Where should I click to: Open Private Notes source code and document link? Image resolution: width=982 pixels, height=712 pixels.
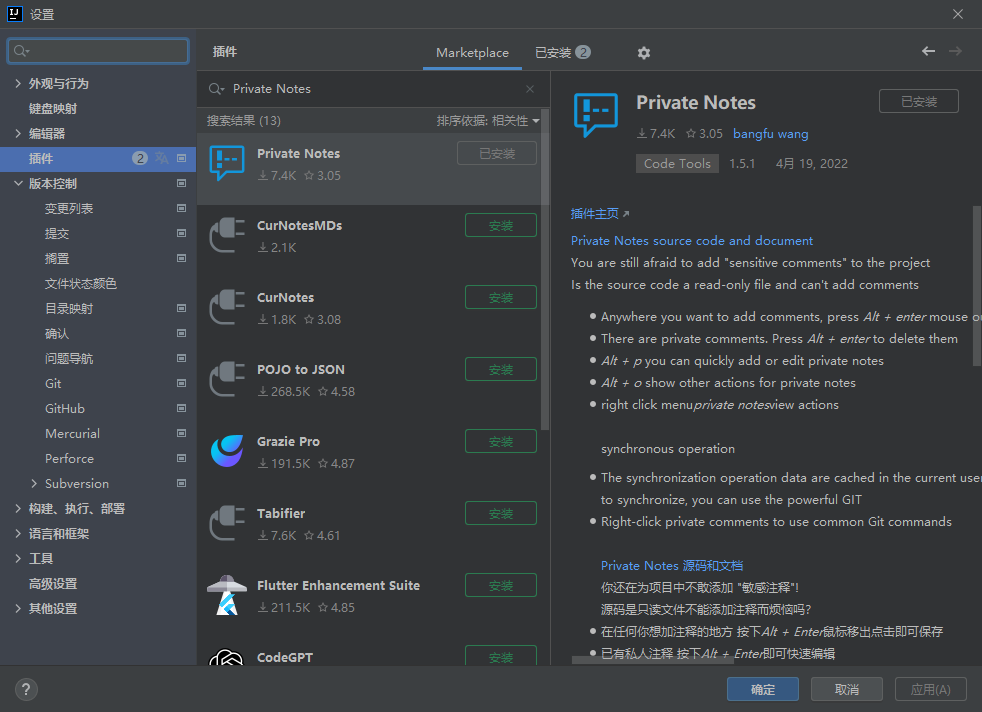(691, 240)
